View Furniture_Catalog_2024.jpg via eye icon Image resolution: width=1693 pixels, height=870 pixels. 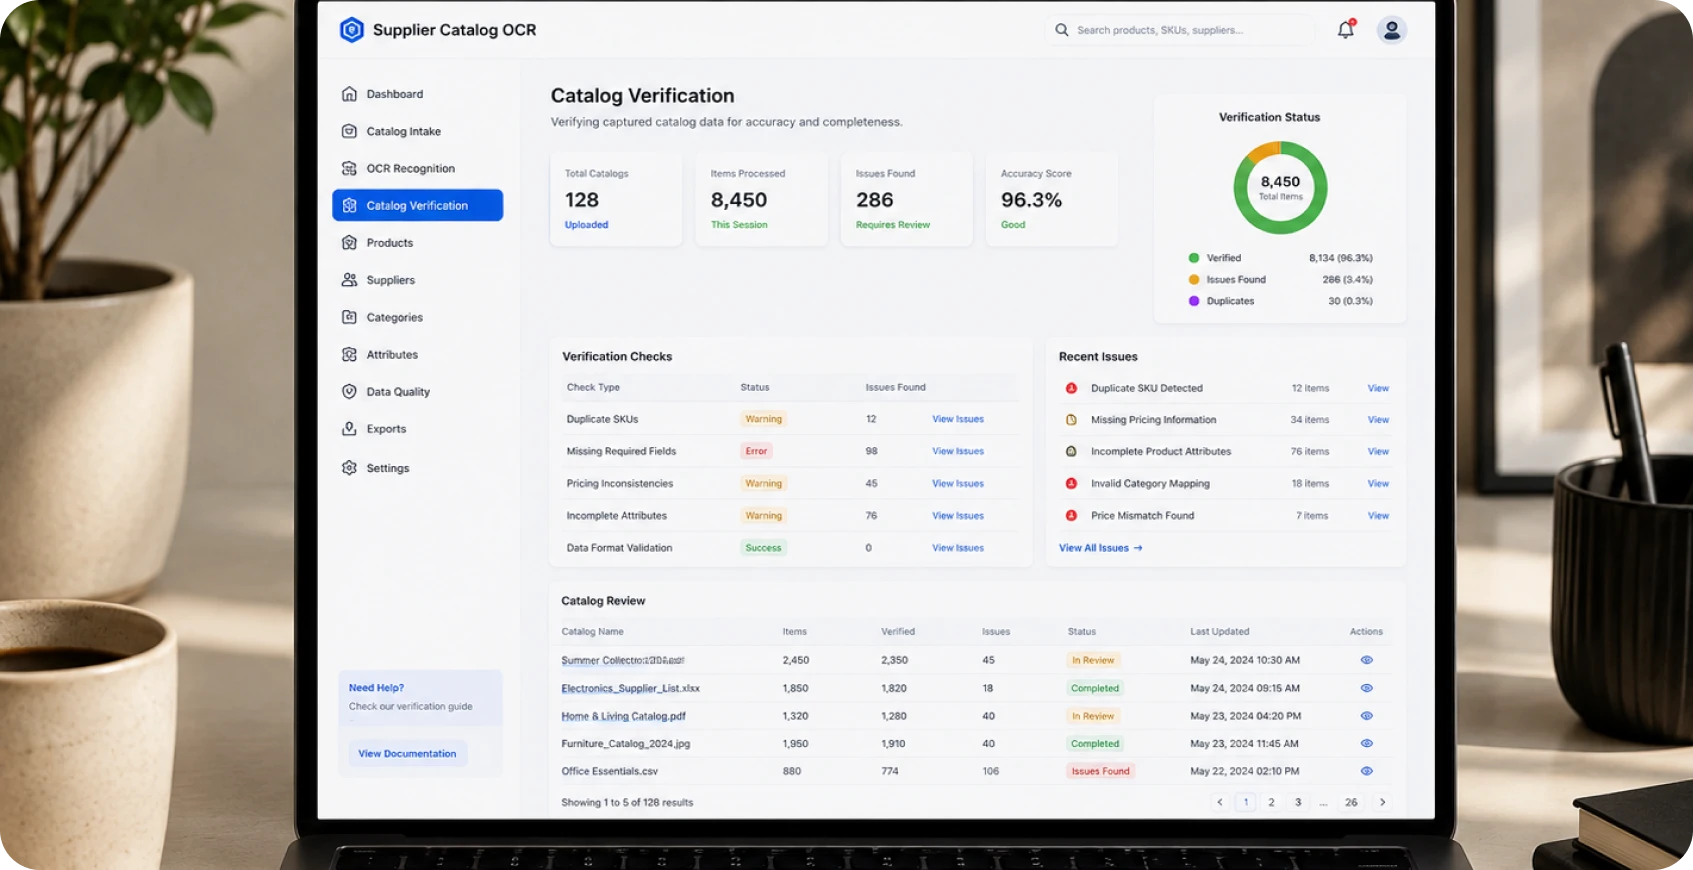click(x=1367, y=743)
